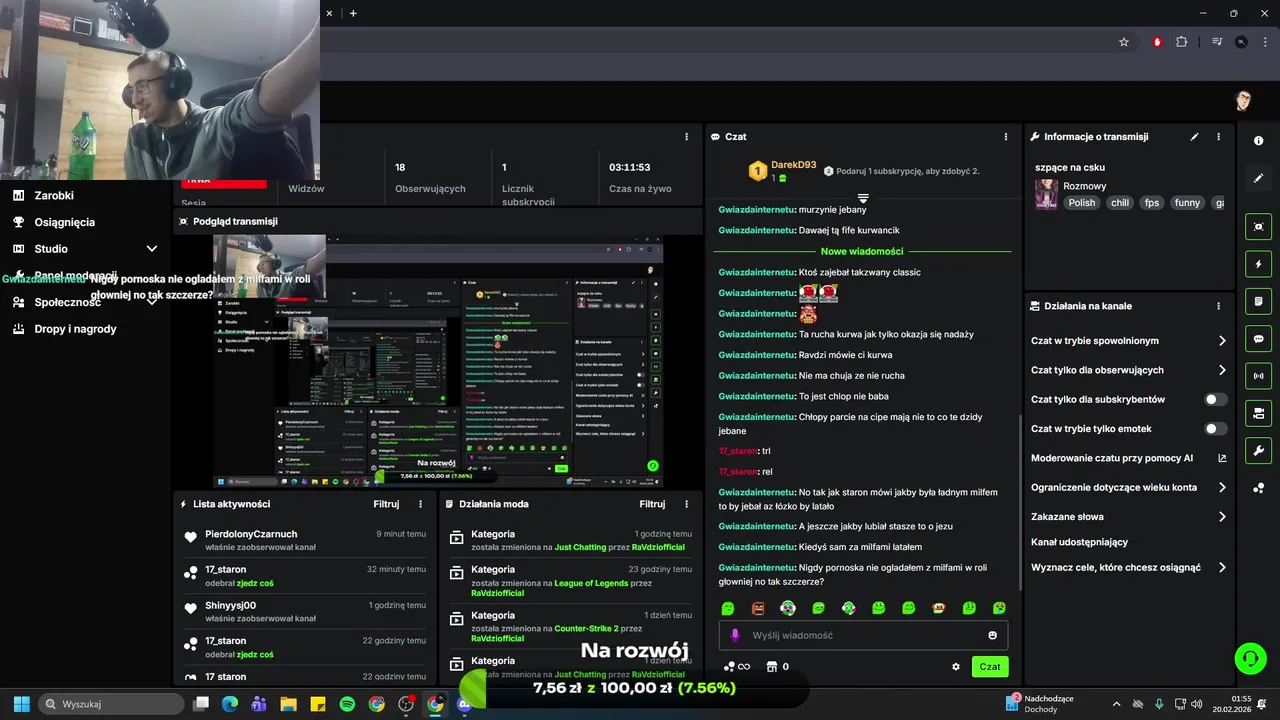Screen dimensions: 1280x720
Task: Click the Rozmowy category cover image
Action: click(x=1046, y=194)
